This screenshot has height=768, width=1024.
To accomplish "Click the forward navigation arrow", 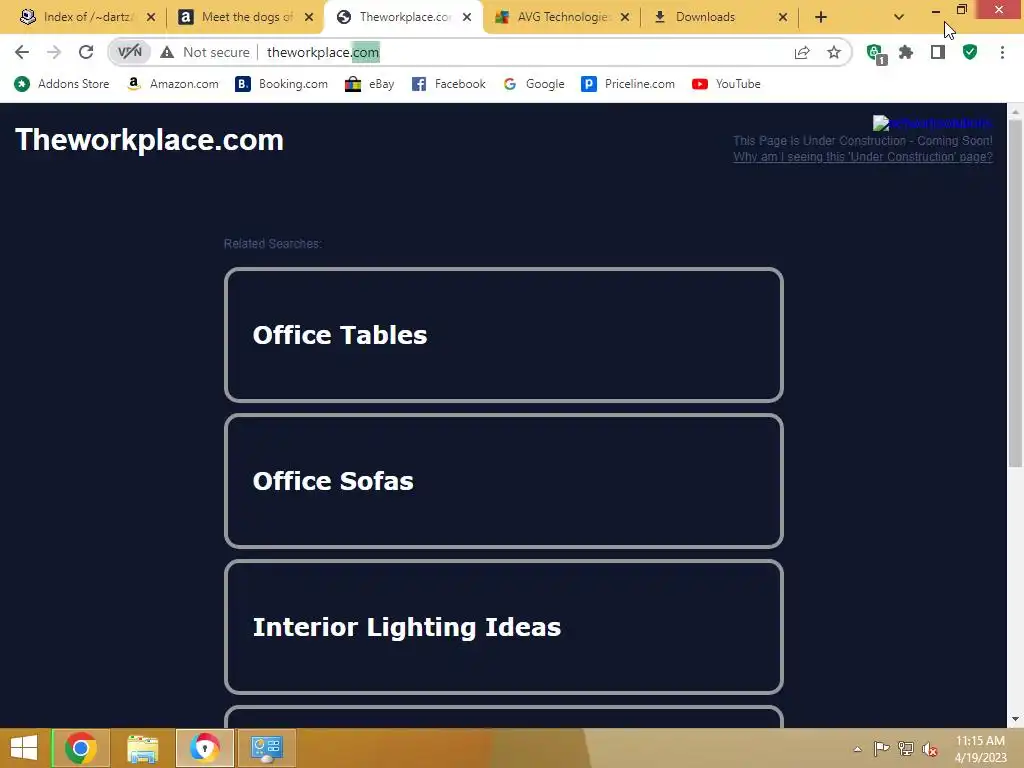I will (54, 52).
